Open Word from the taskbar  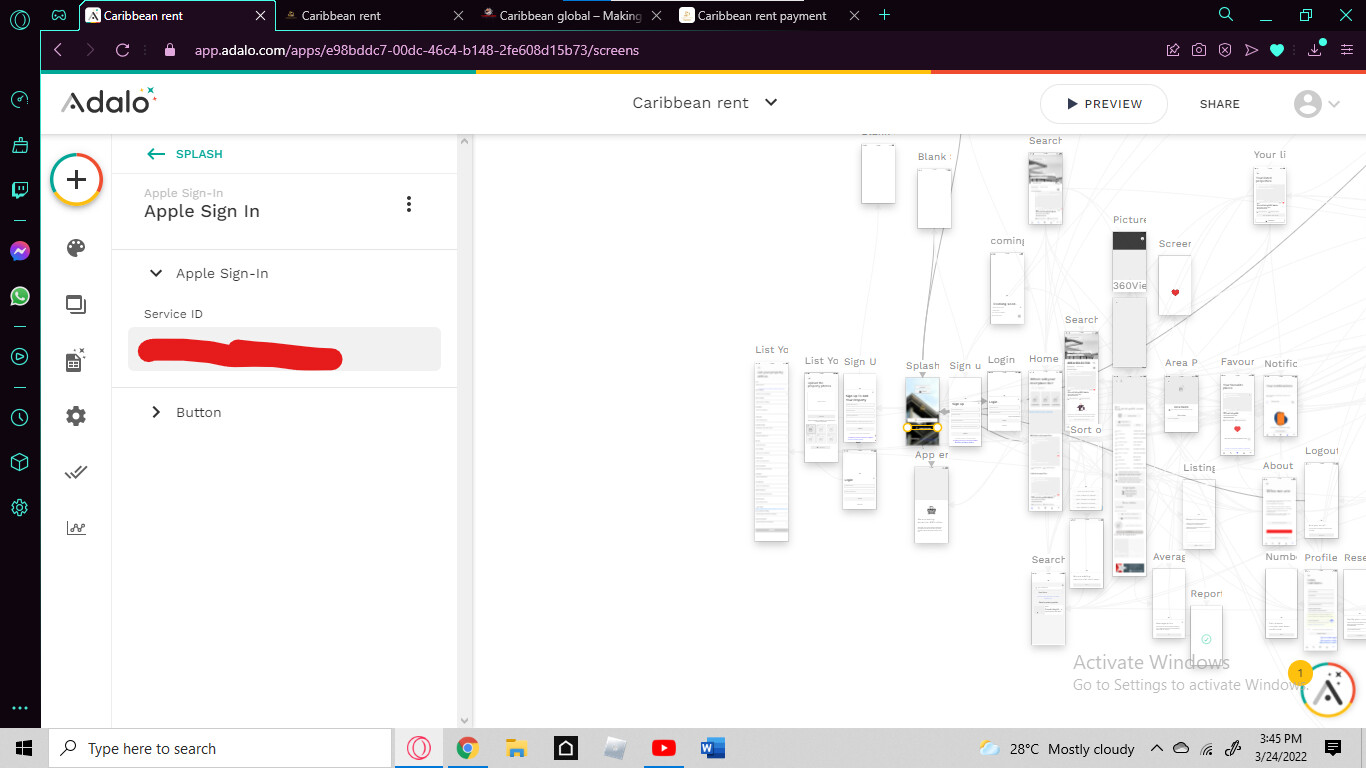pos(712,748)
